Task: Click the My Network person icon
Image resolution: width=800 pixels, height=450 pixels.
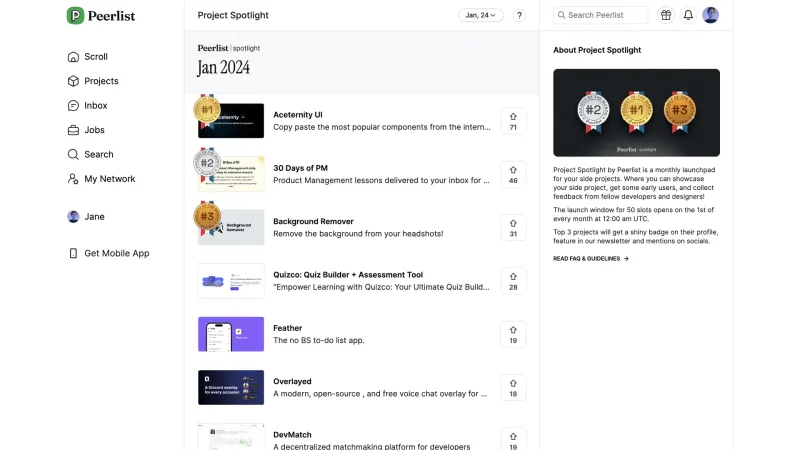Action: 73,179
